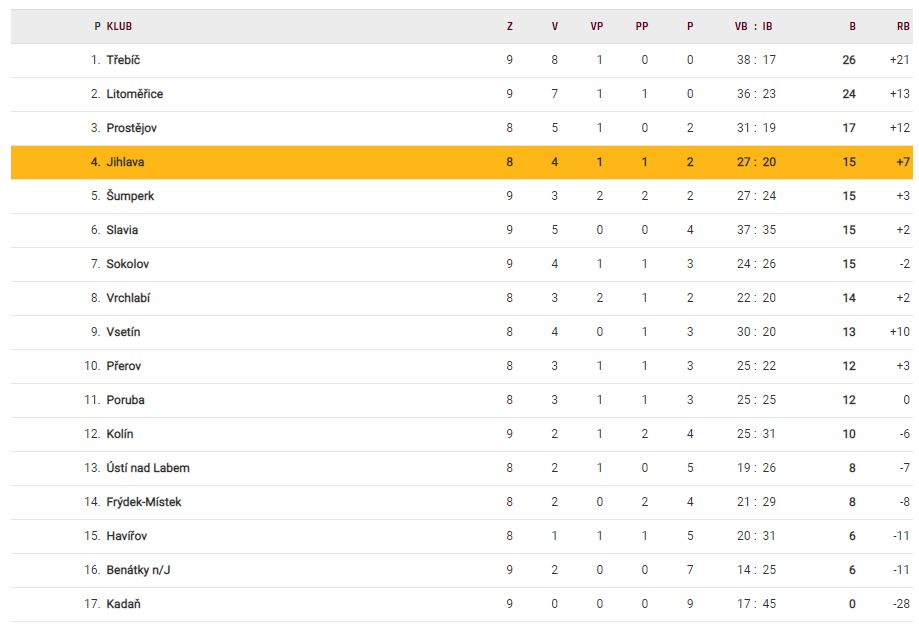
Task: Open Vrchlabí from the table
Action: pyautogui.click(x=128, y=298)
